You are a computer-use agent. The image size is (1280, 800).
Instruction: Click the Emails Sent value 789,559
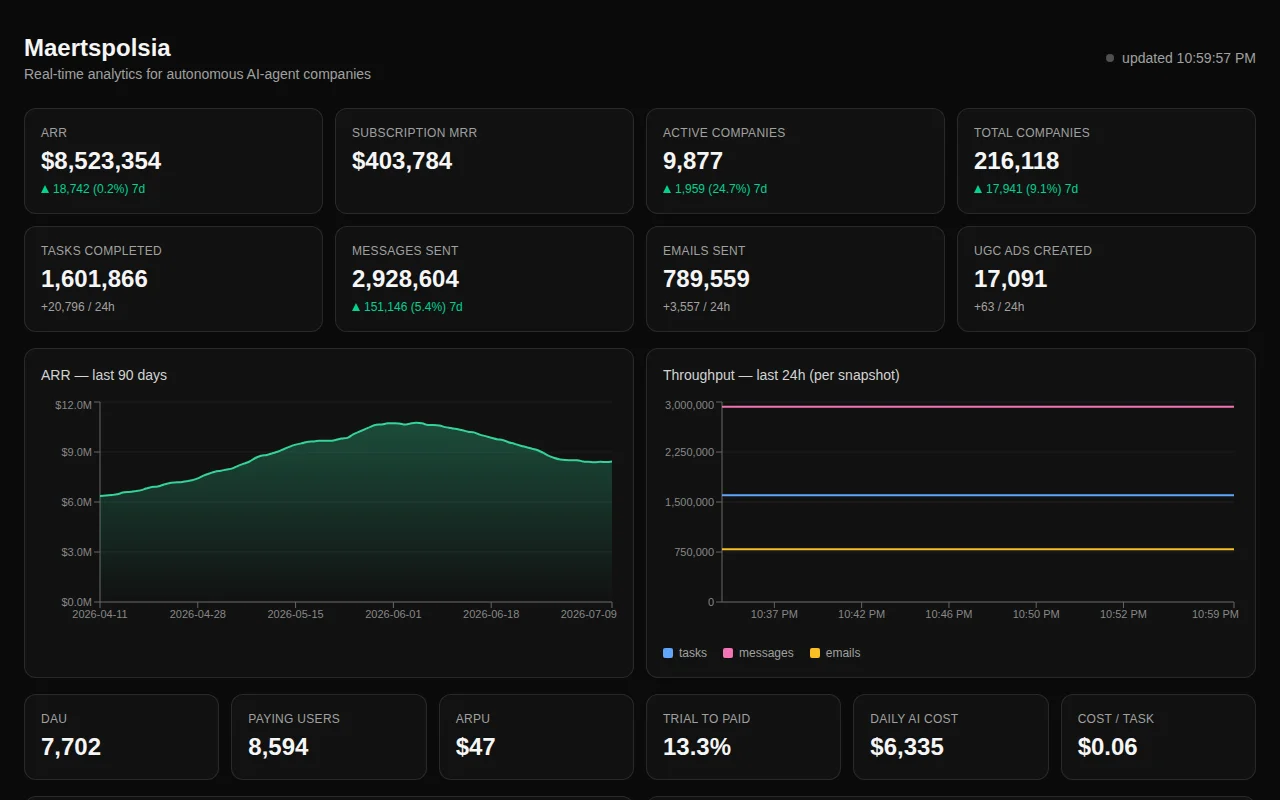click(x=706, y=279)
